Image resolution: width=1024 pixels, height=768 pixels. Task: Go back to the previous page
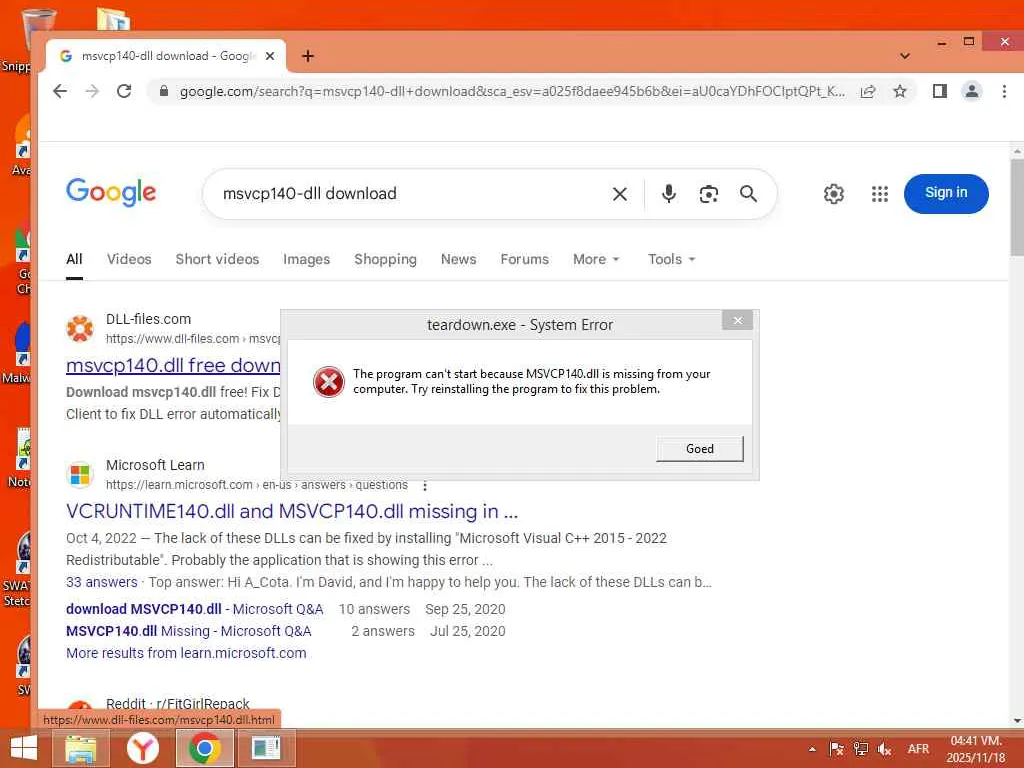pos(60,91)
